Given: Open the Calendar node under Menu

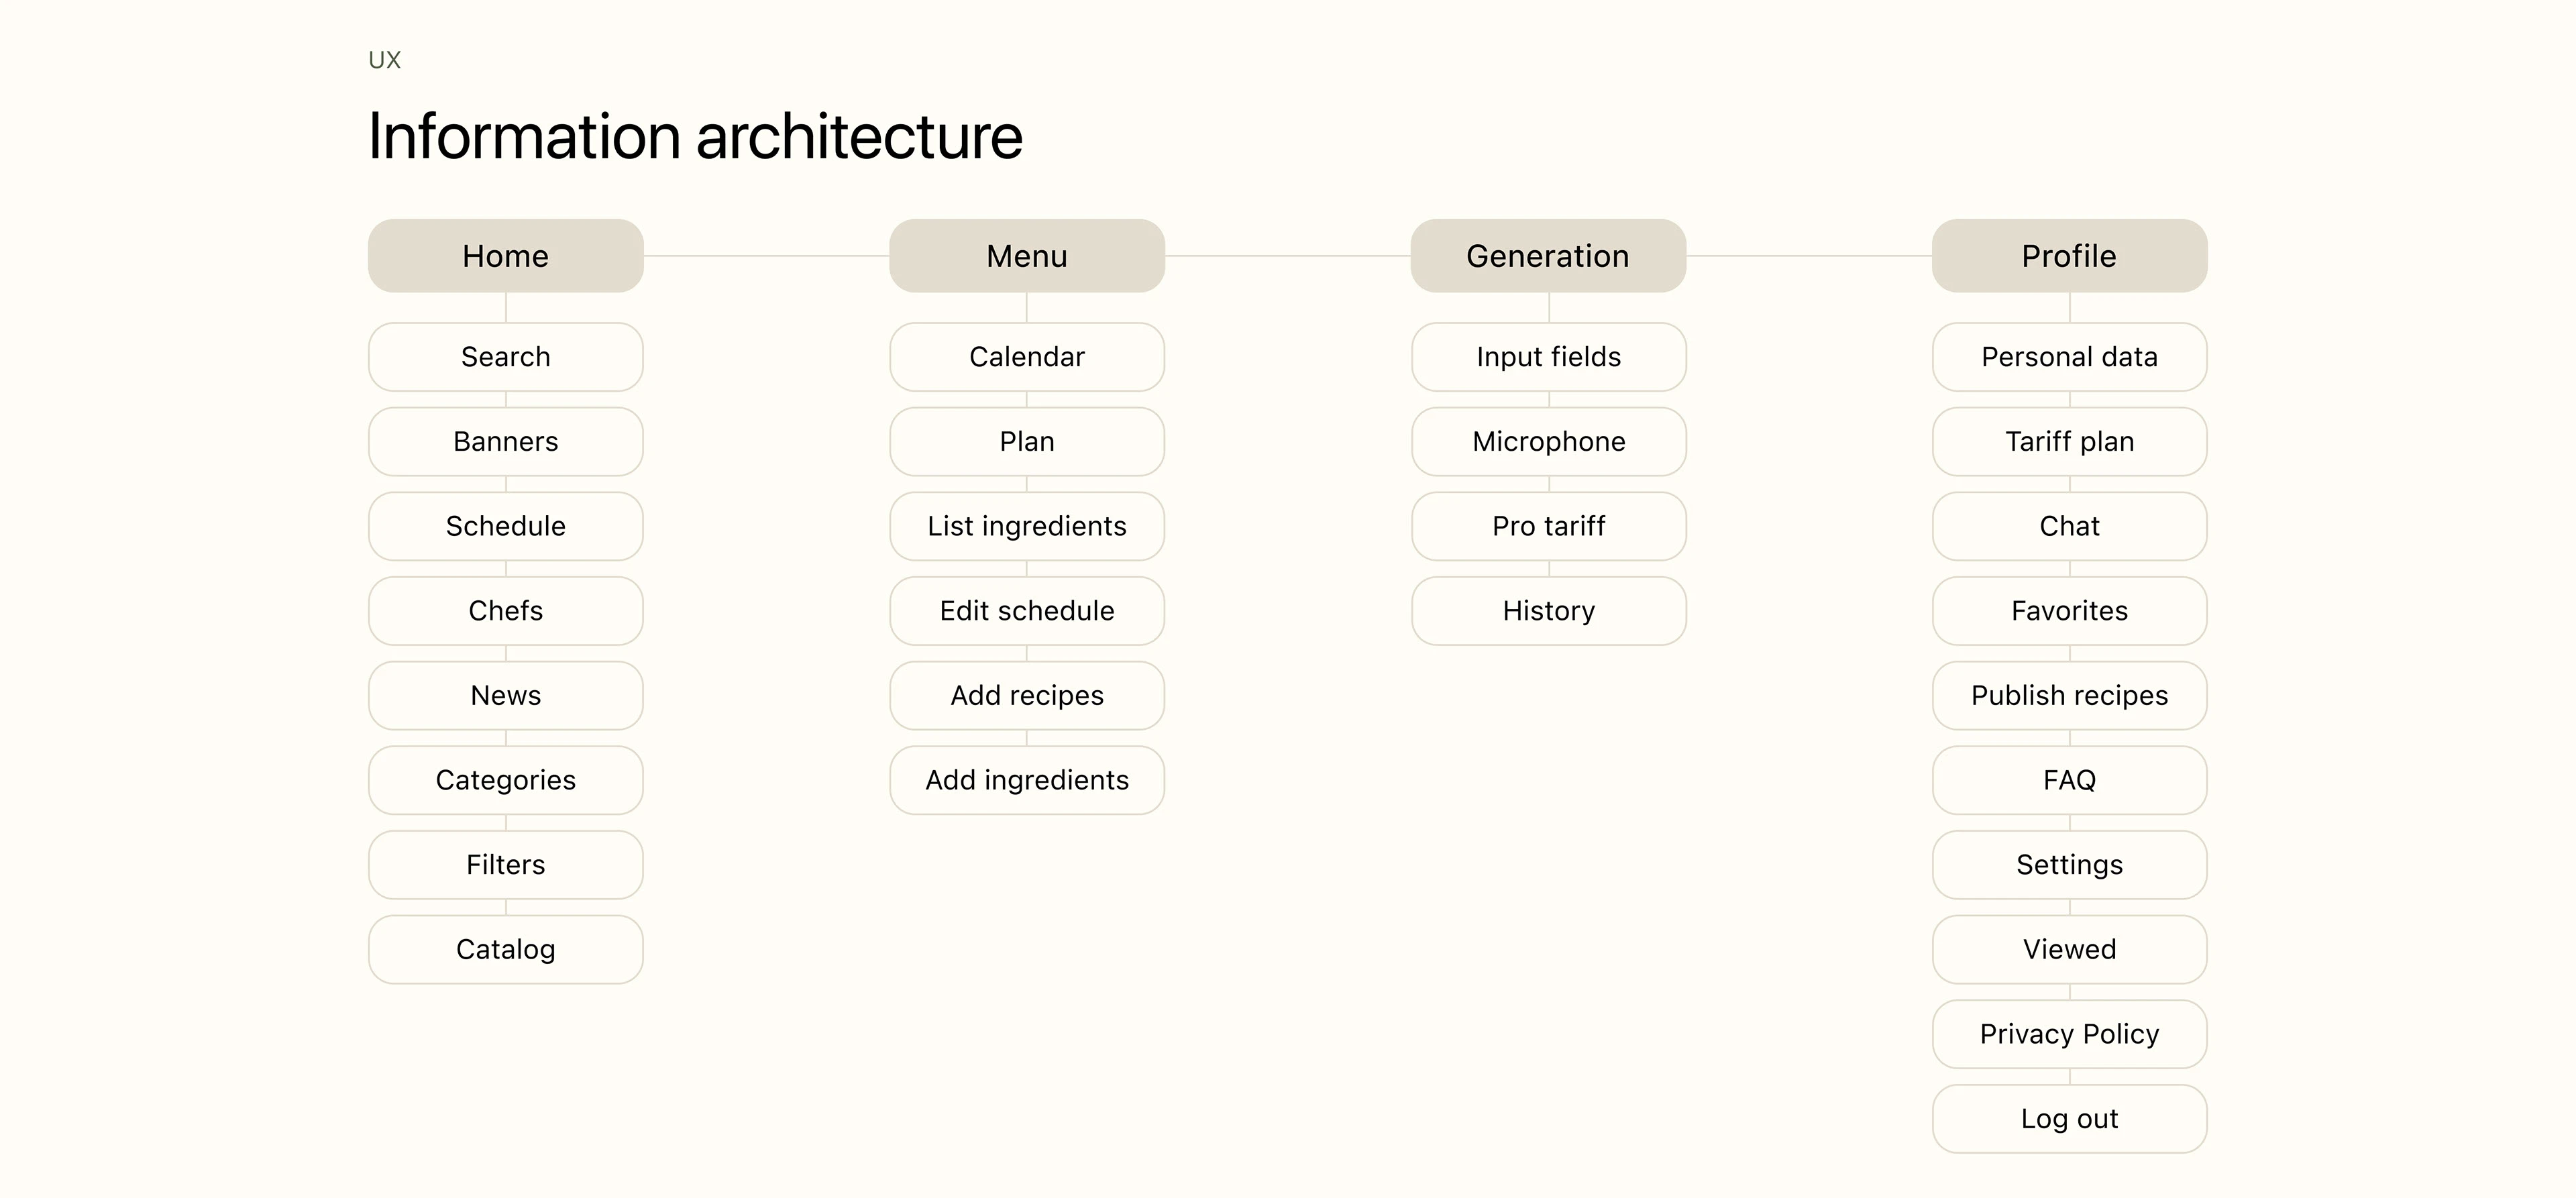Looking at the screenshot, I should coord(1026,357).
